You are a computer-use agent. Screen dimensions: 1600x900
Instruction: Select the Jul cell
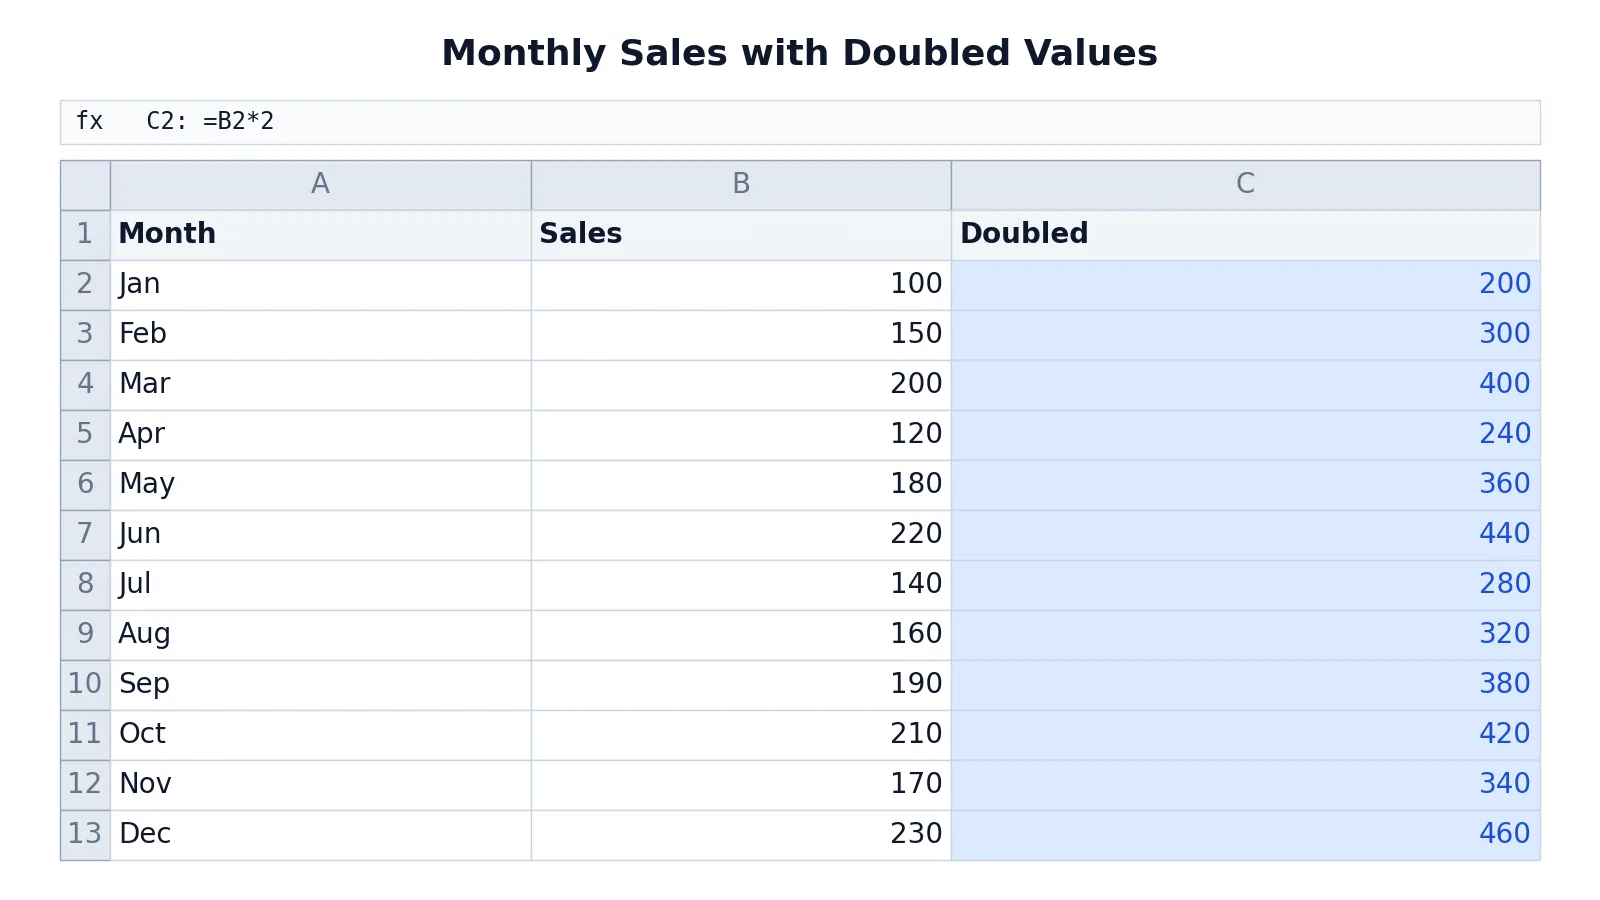pyautogui.click(x=320, y=585)
